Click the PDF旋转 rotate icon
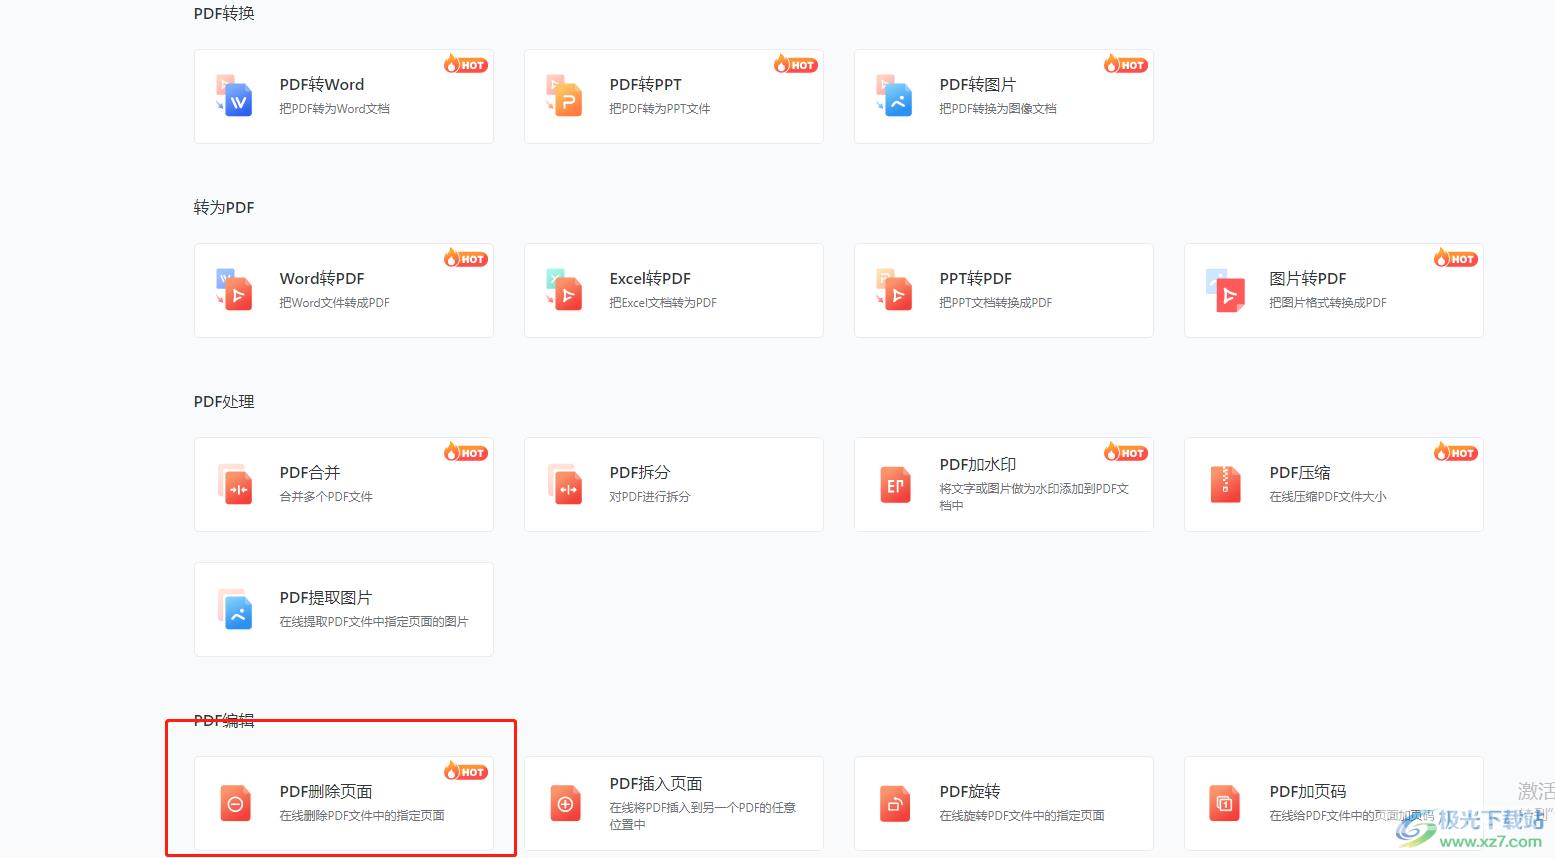This screenshot has width=1555, height=858. (x=895, y=804)
